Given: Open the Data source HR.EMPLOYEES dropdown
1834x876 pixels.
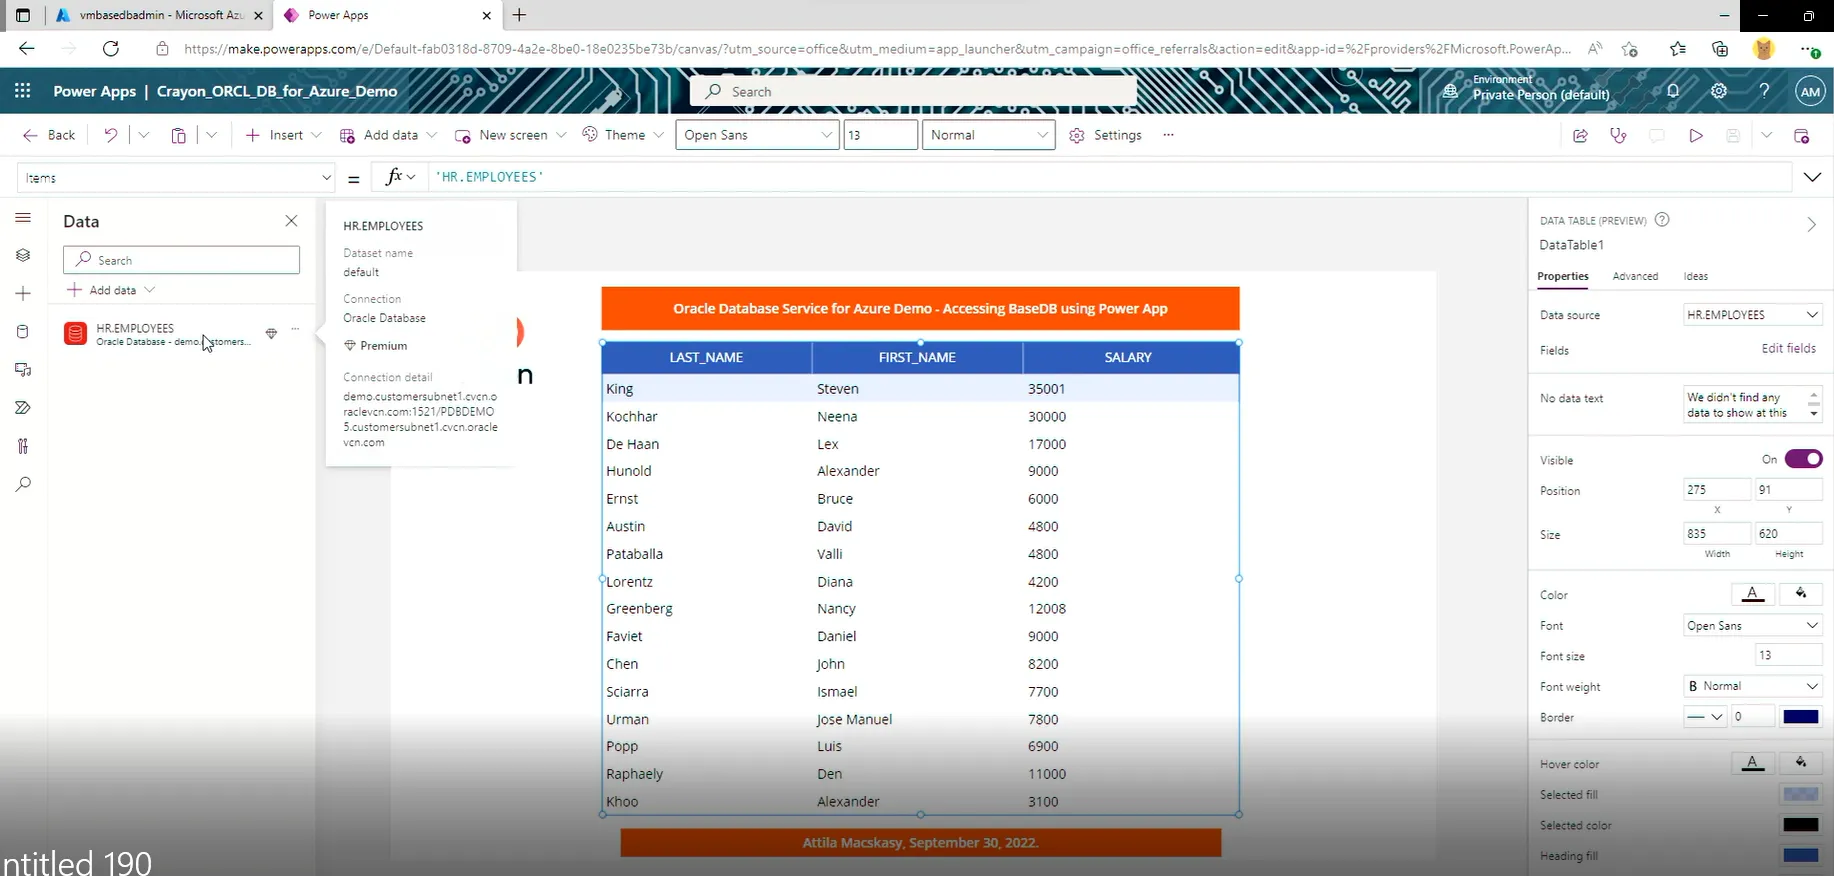Looking at the screenshot, I should (1753, 315).
